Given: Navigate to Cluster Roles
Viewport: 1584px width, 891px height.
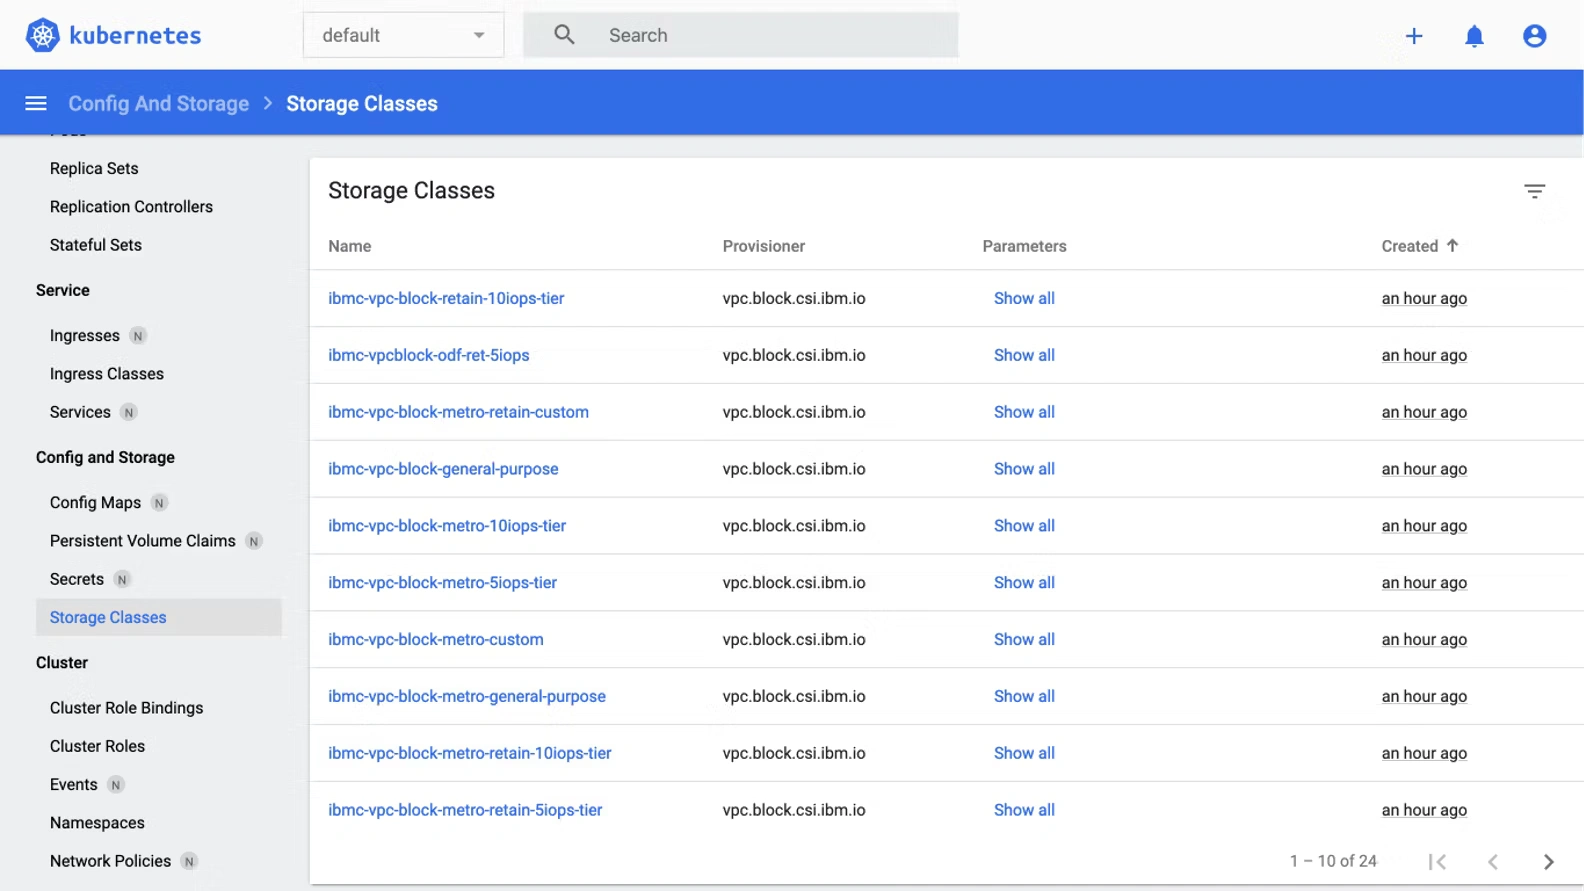Looking at the screenshot, I should point(97,746).
